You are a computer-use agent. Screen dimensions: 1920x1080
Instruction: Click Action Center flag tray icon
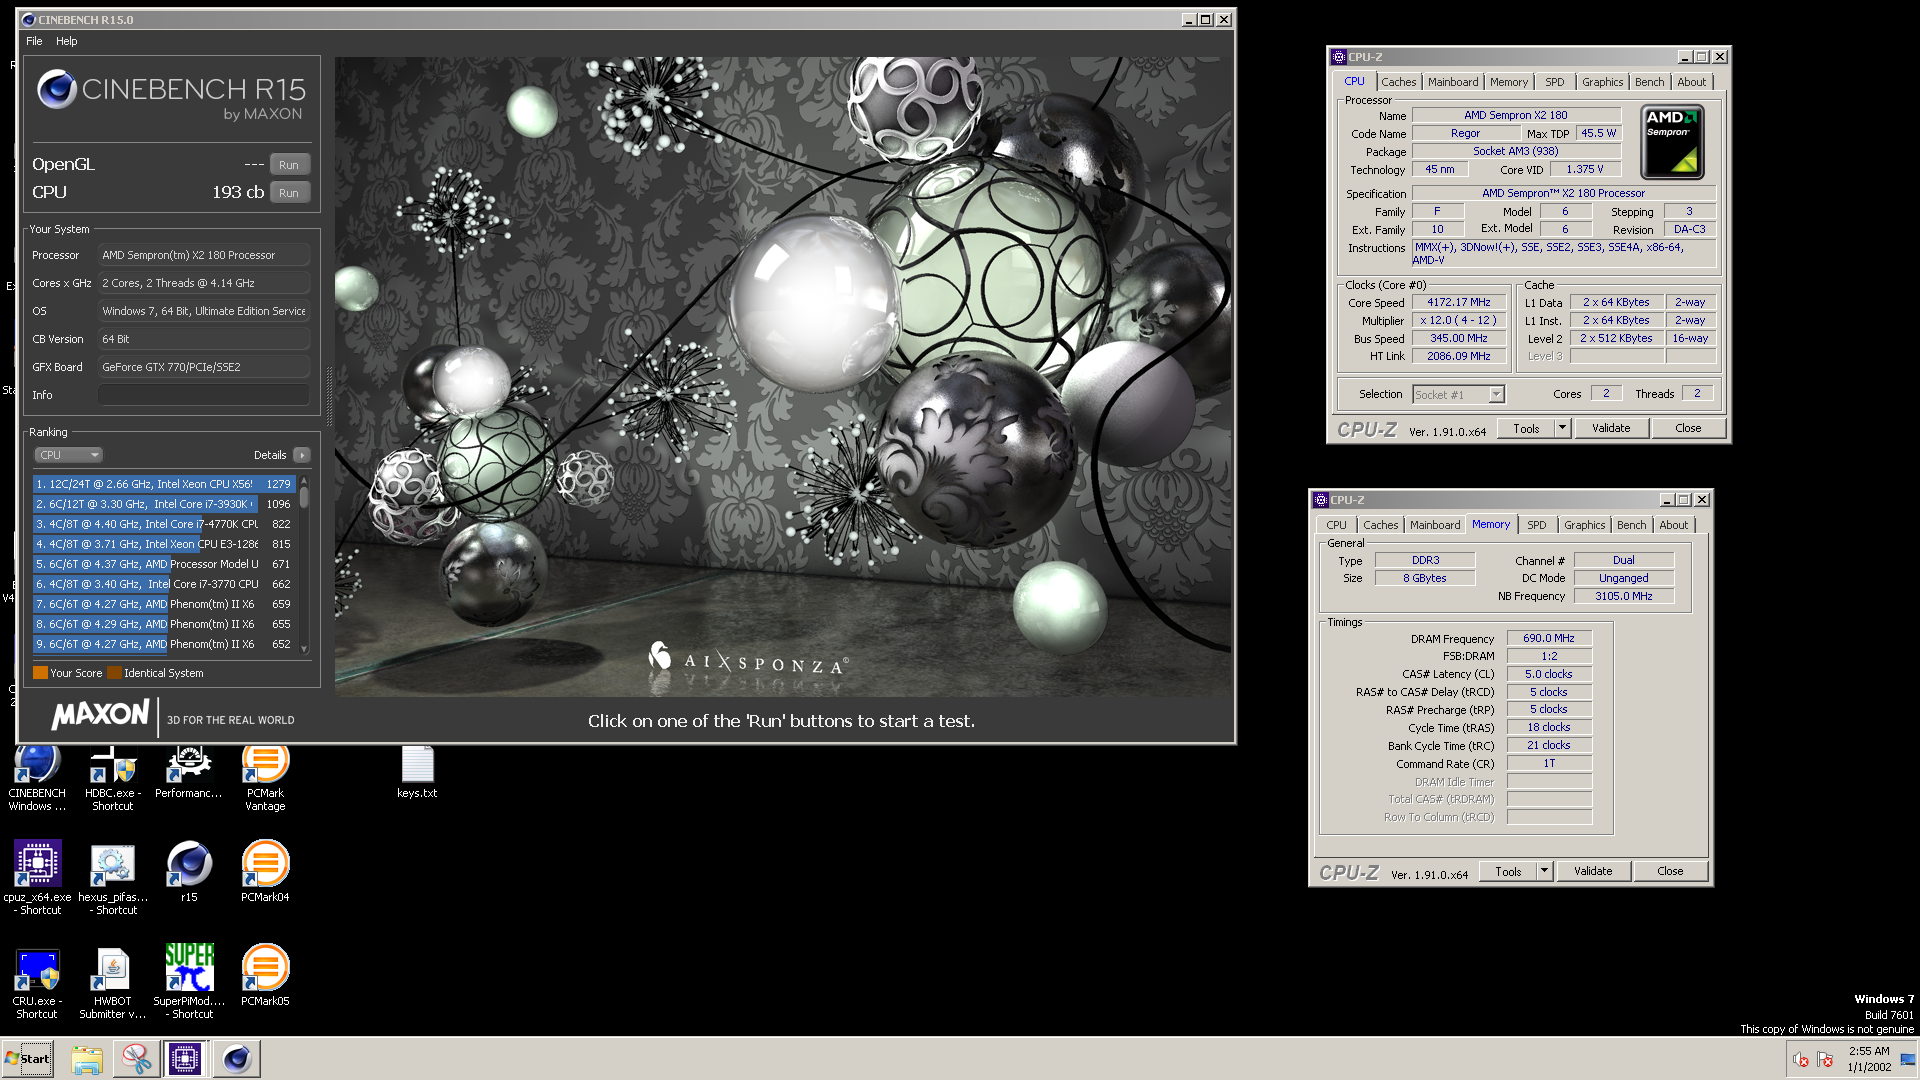tap(1825, 1060)
